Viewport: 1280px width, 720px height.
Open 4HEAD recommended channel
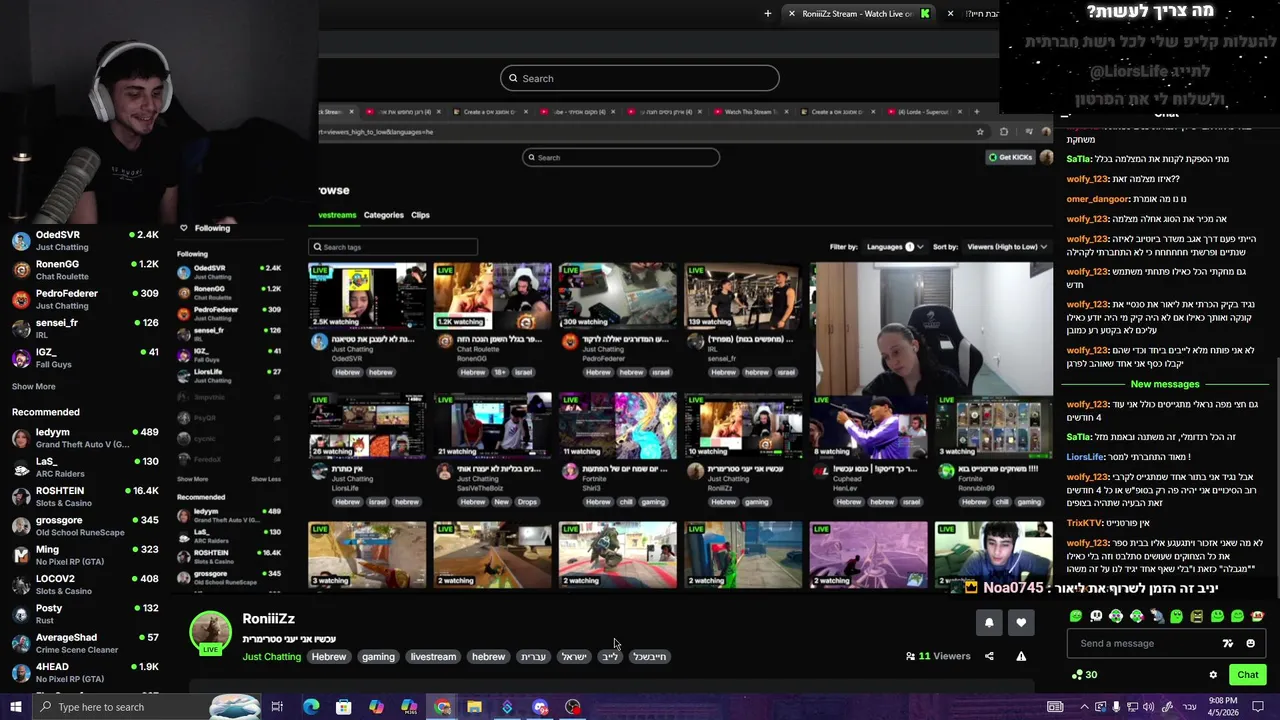click(x=85, y=672)
